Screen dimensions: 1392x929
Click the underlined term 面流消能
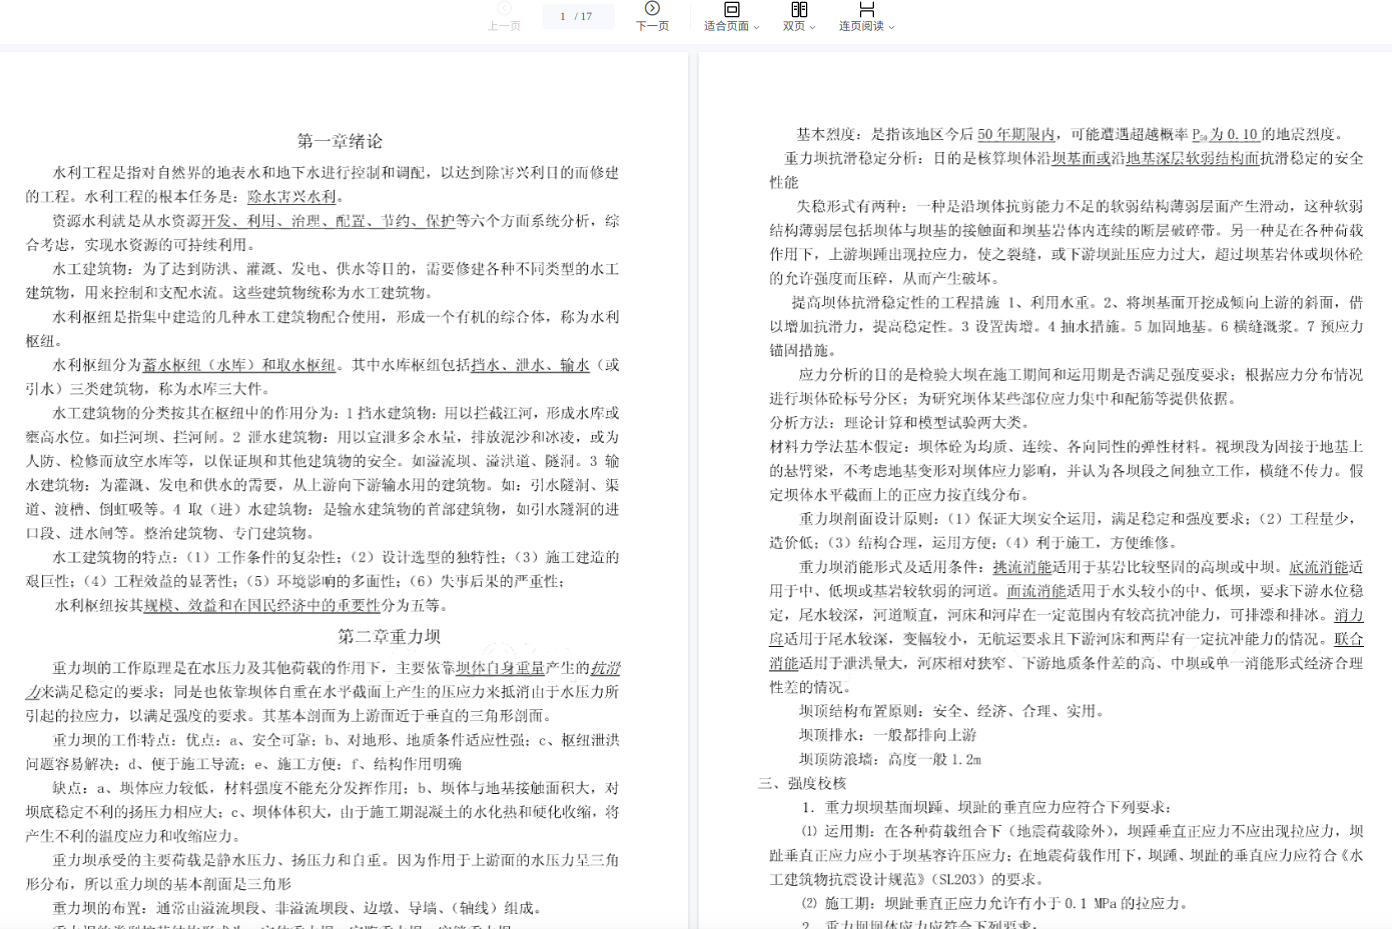point(1036,591)
